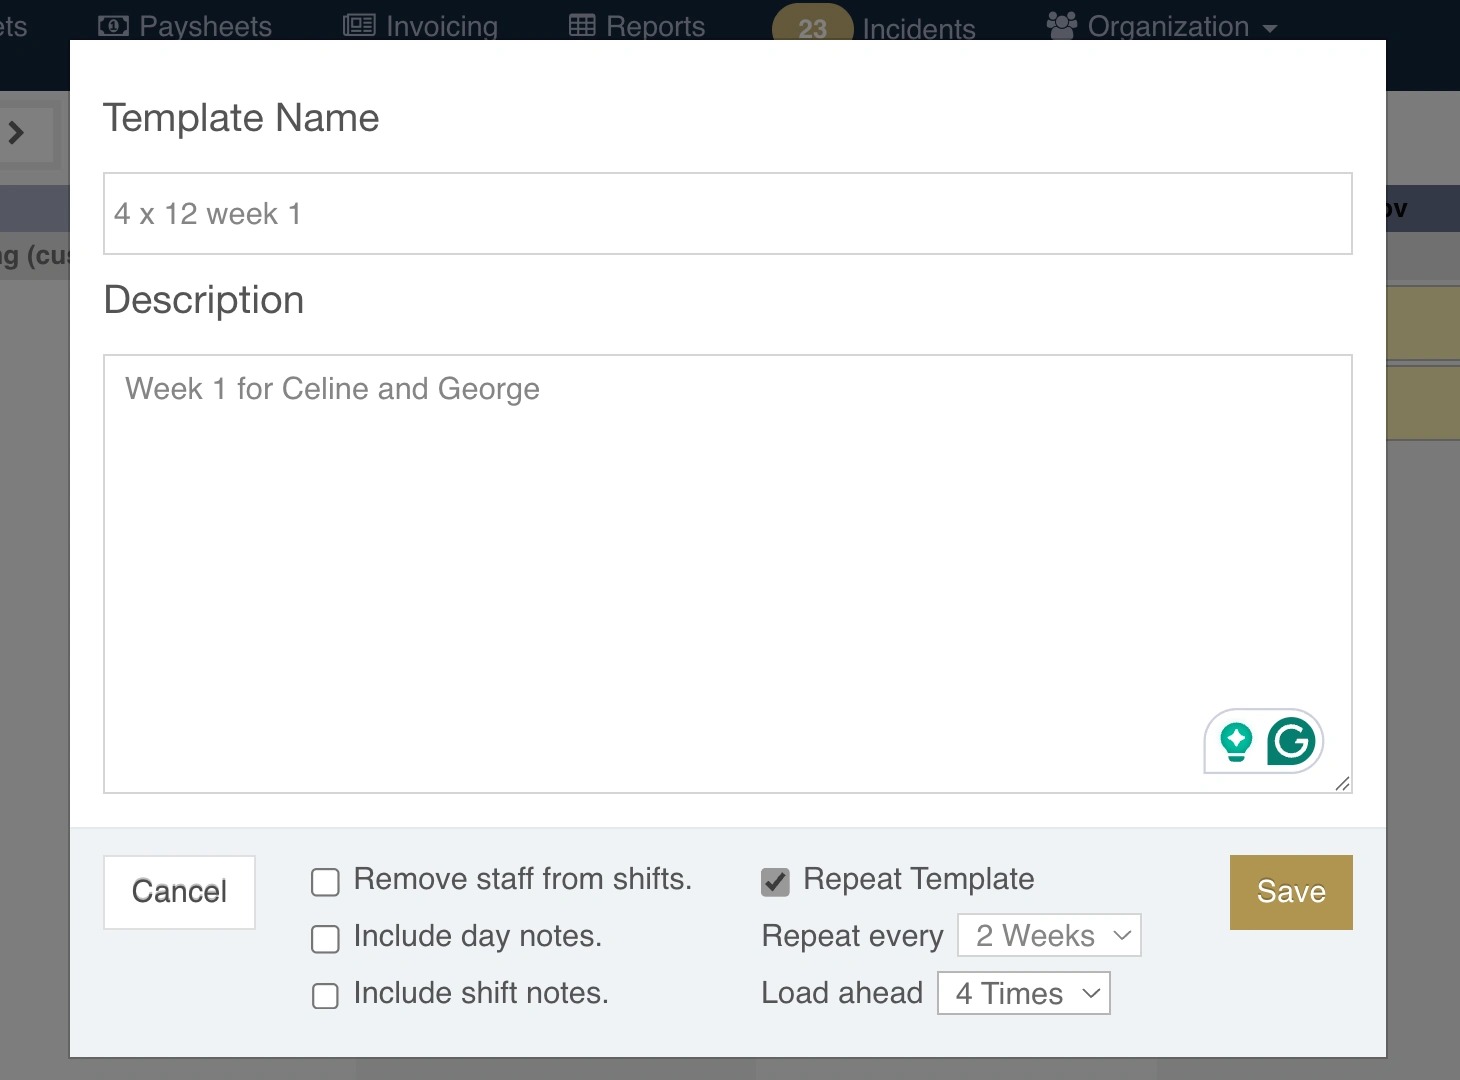Open the Load ahead 4 Times dropdown
The height and width of the screenshot is (1080, 1460).
(1023, 994)
